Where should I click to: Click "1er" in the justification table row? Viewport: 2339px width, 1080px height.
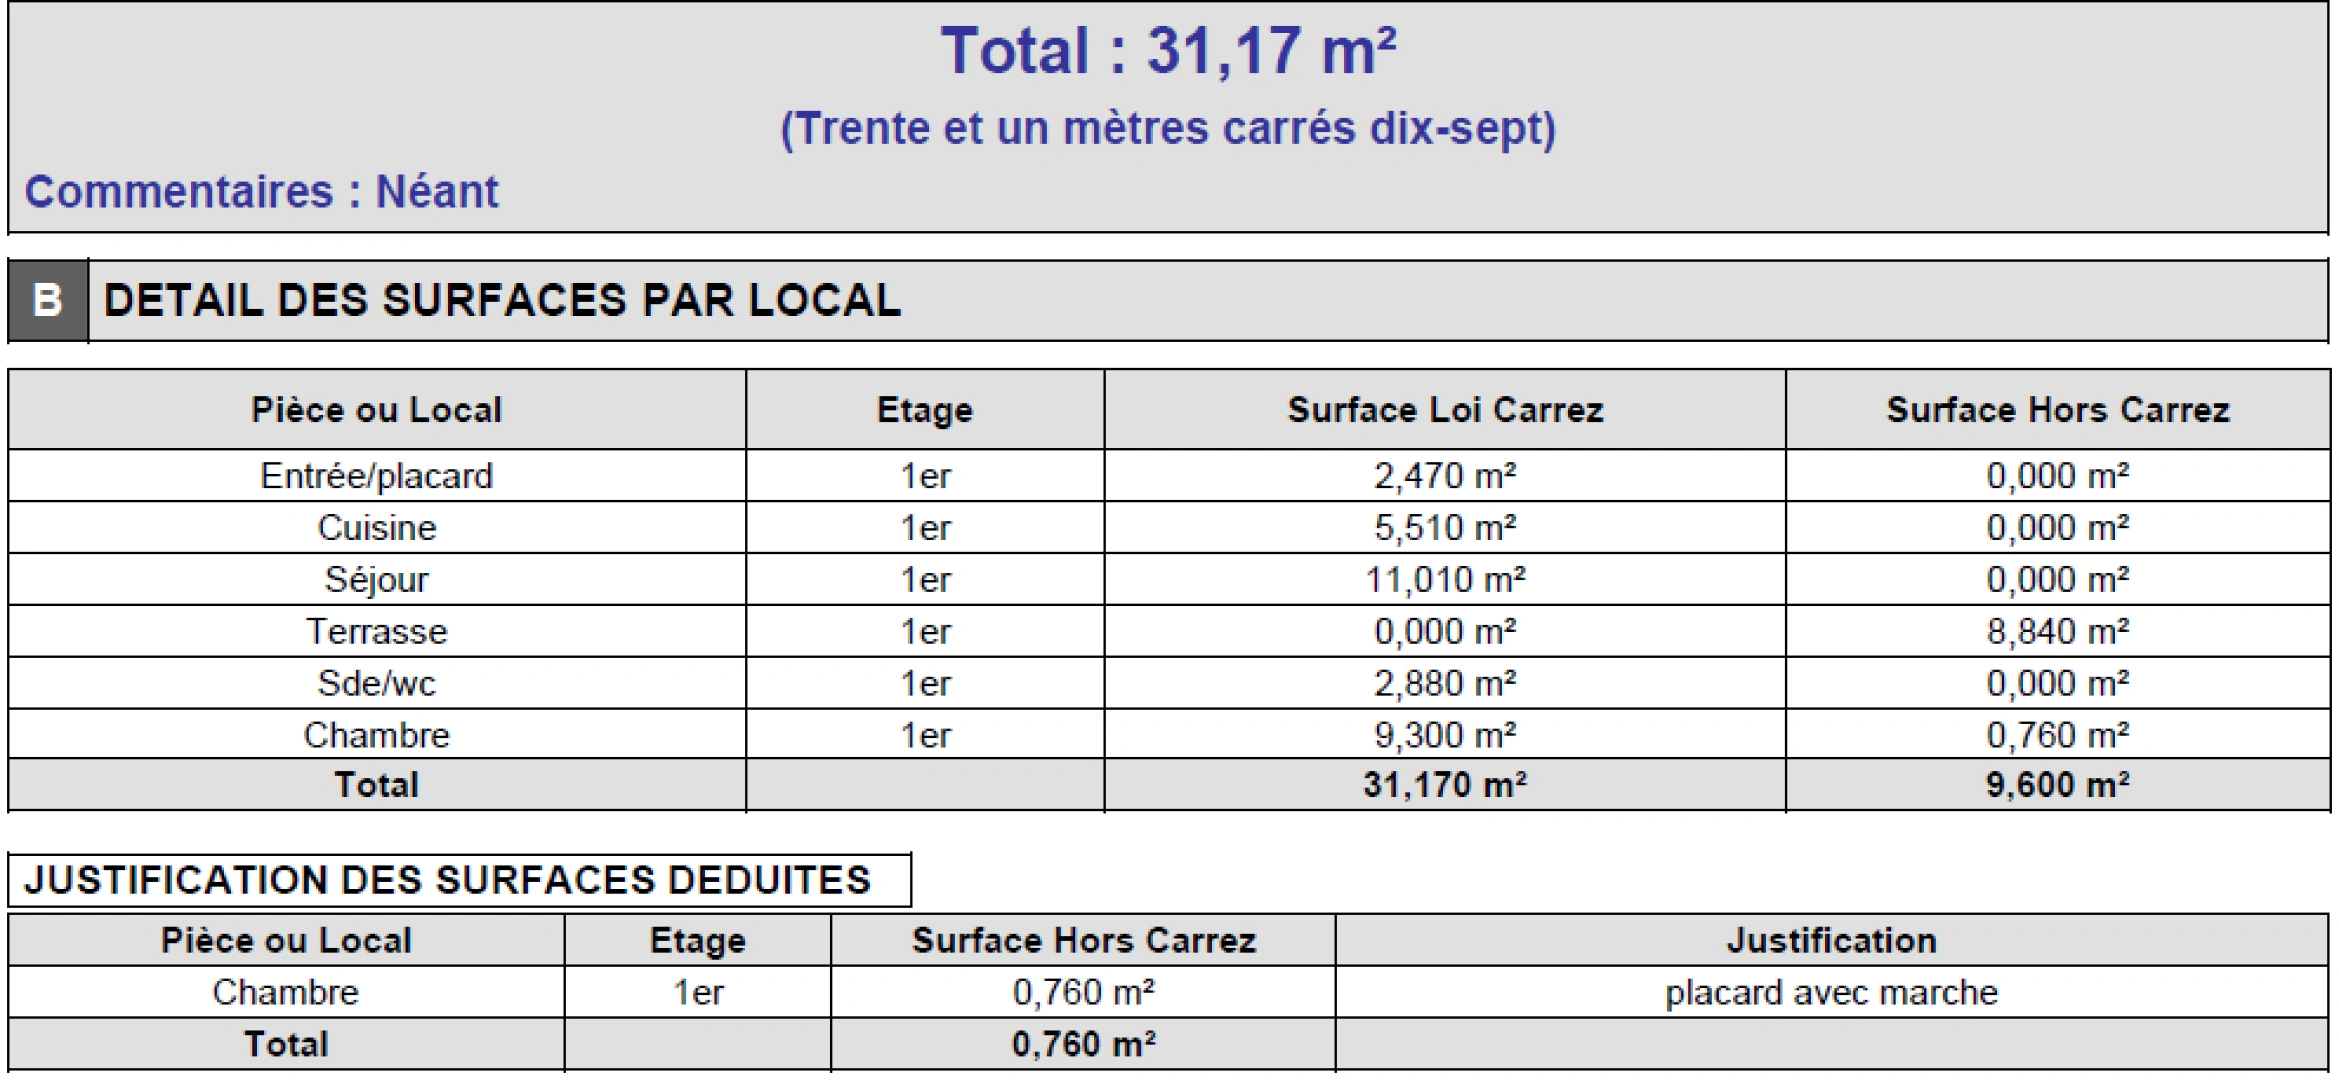click(698, 993)
